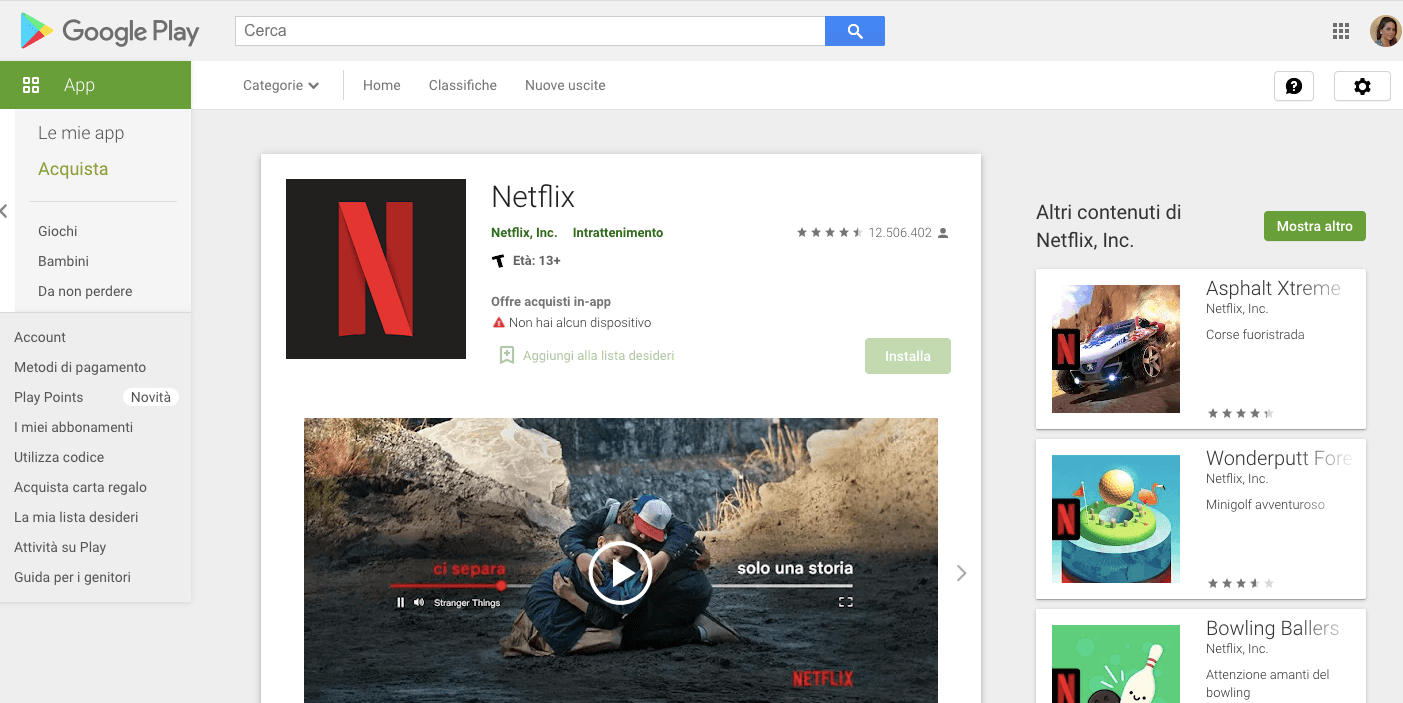This screenshot has height=703, width=1403.
Task: Open Metodi di pagamento
Action: pyautogui.click(x=80, y=367)
